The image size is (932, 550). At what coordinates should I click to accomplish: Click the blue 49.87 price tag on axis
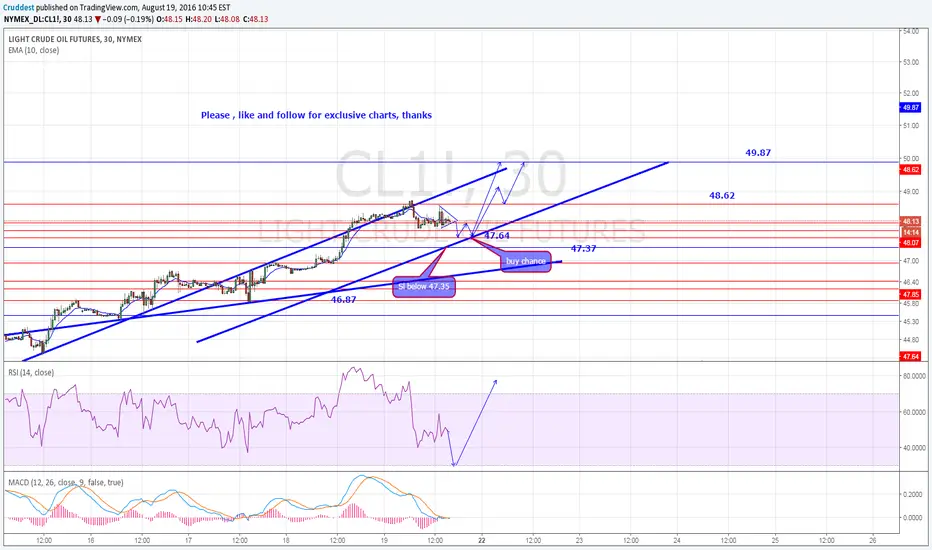(x=911, y=108)
